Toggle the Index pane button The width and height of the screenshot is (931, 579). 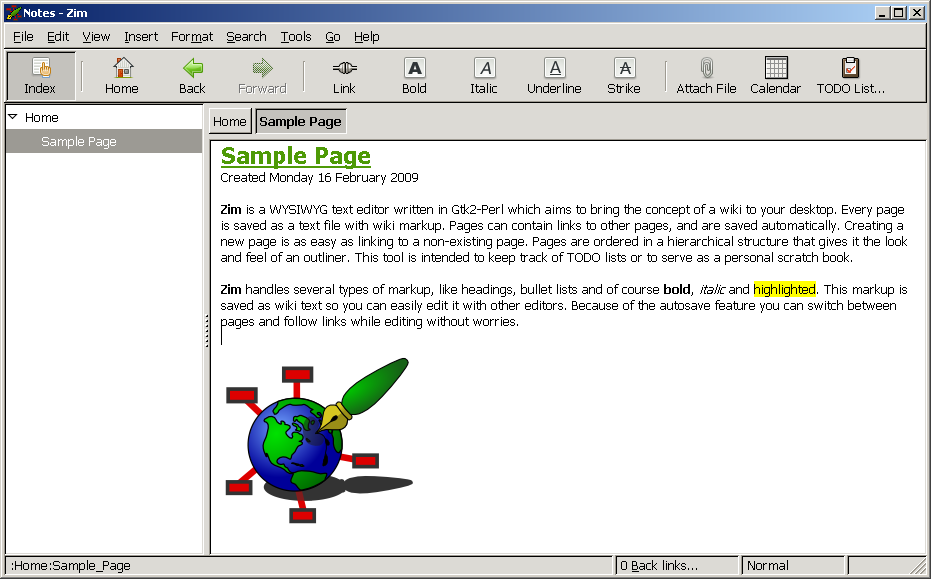point(40,76)
